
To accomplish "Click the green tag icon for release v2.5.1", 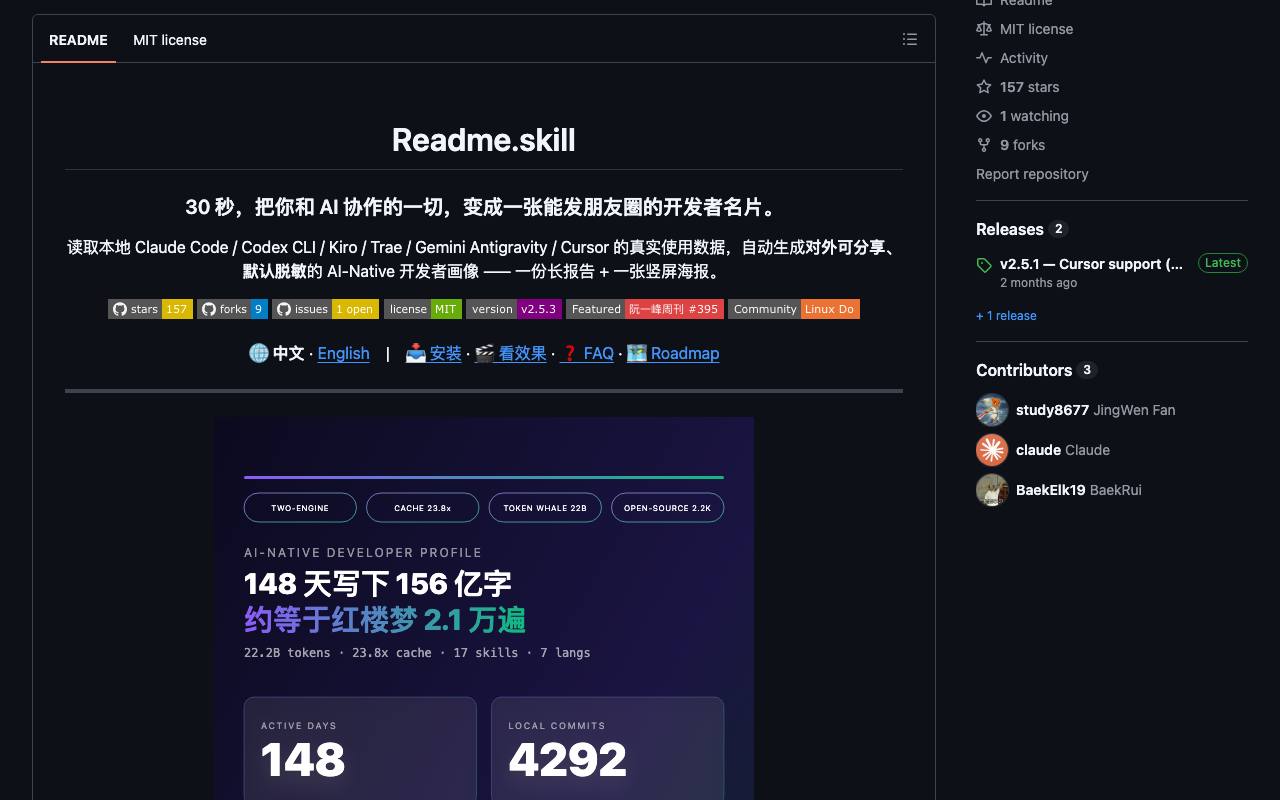I will click(x=984, y=265).
